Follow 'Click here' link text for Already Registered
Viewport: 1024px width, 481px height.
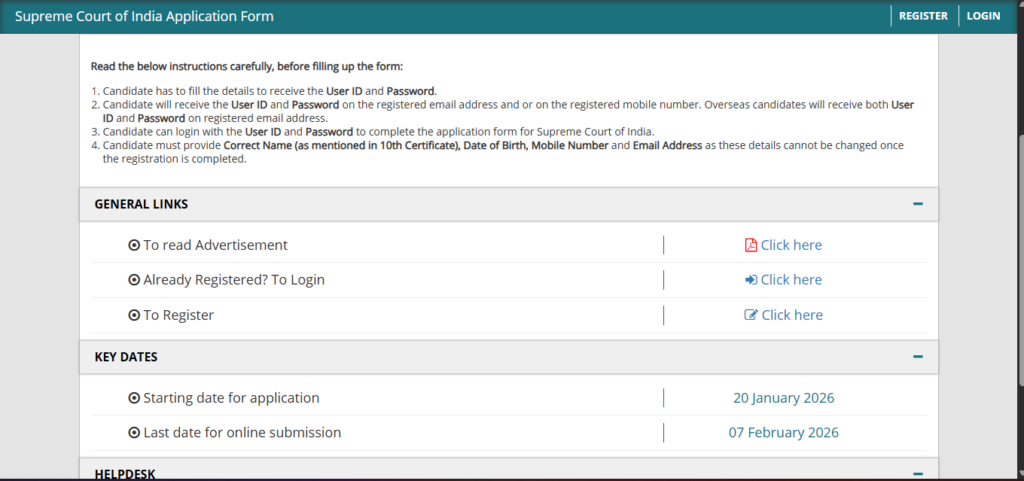coord(791,280)
